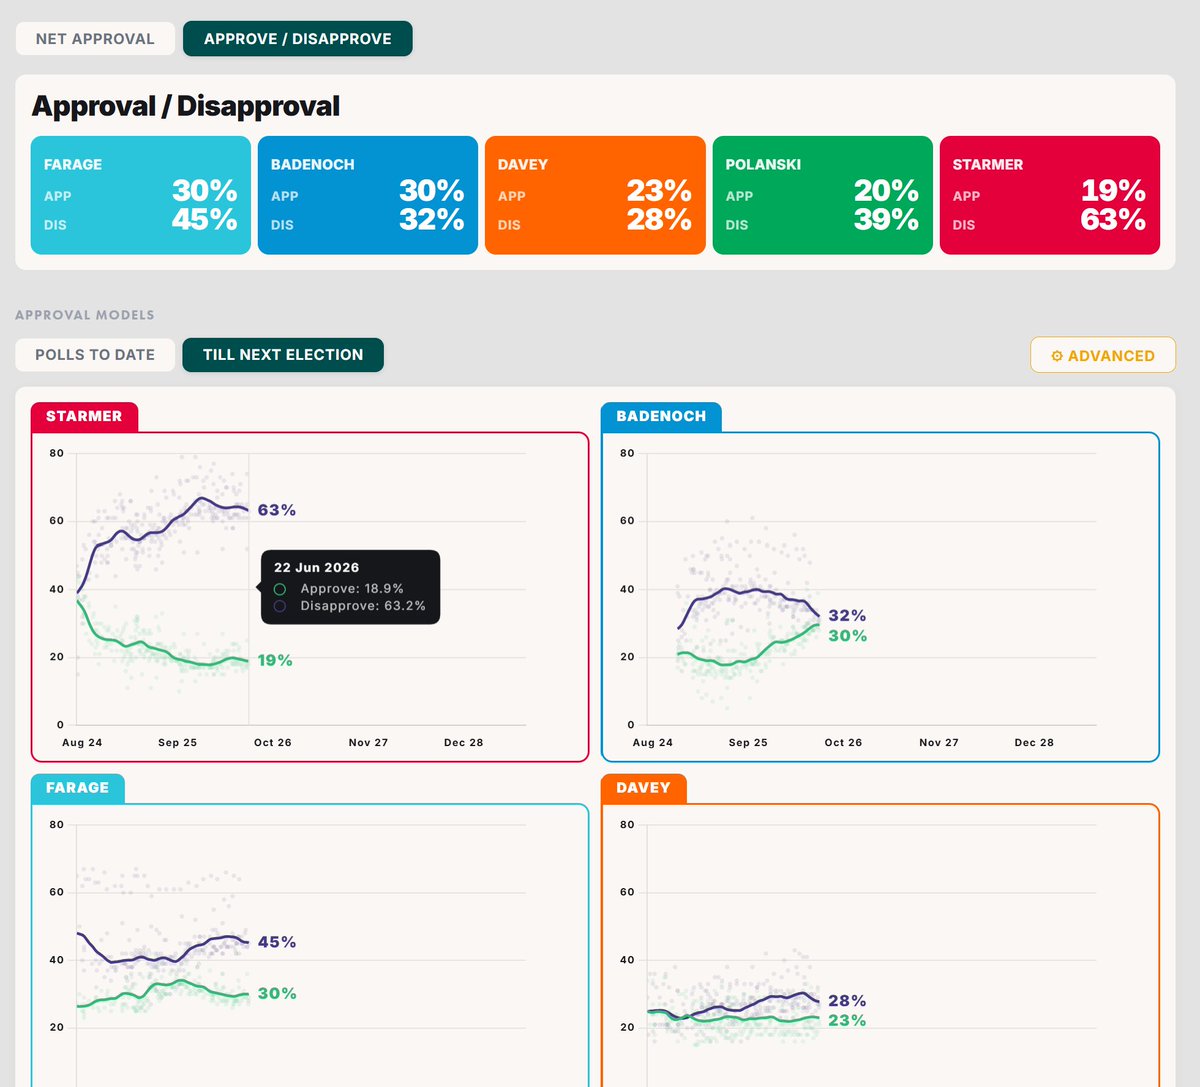The height and width of the screenshot is (1087, 1200).
Task: Open the Polanski approval summary card
Action: [x=822, y=195]
